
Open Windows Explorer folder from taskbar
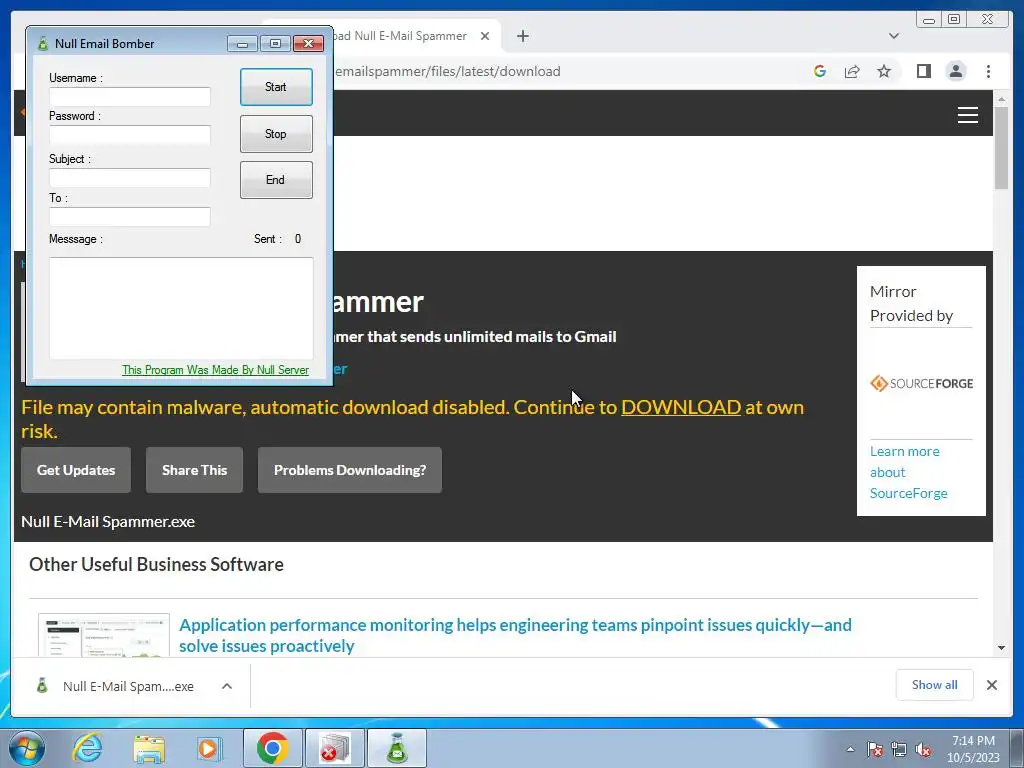149,748
